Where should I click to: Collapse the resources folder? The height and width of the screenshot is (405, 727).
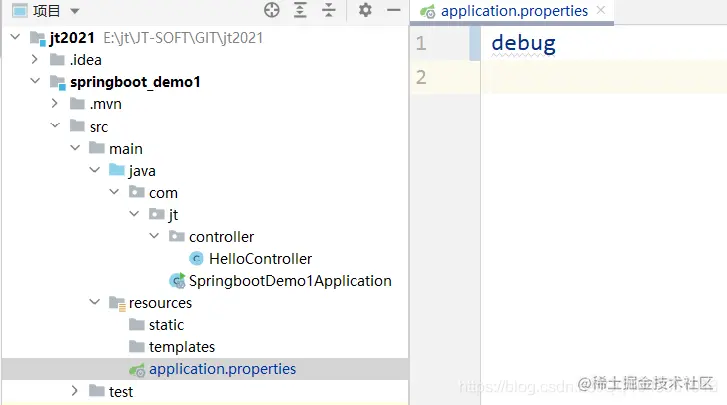(x=95, y=302)
